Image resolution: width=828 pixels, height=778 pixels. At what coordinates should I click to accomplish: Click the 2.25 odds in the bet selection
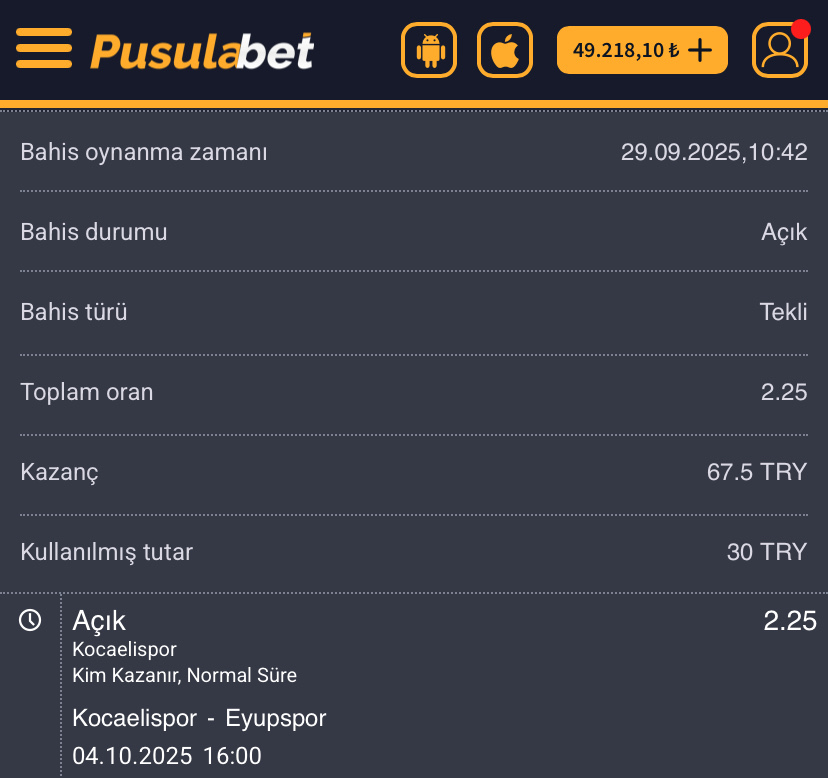coord(790,621)
